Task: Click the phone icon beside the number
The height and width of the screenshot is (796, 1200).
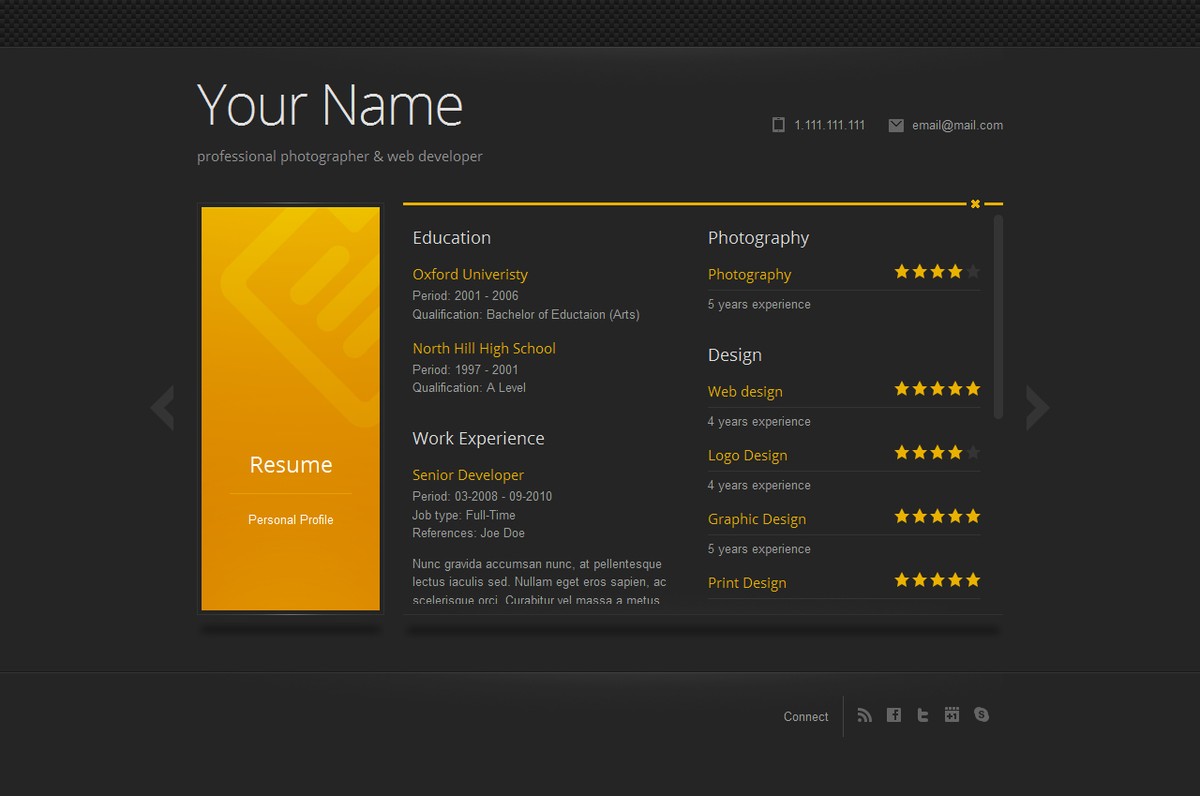Action: [x=778, y=125]
